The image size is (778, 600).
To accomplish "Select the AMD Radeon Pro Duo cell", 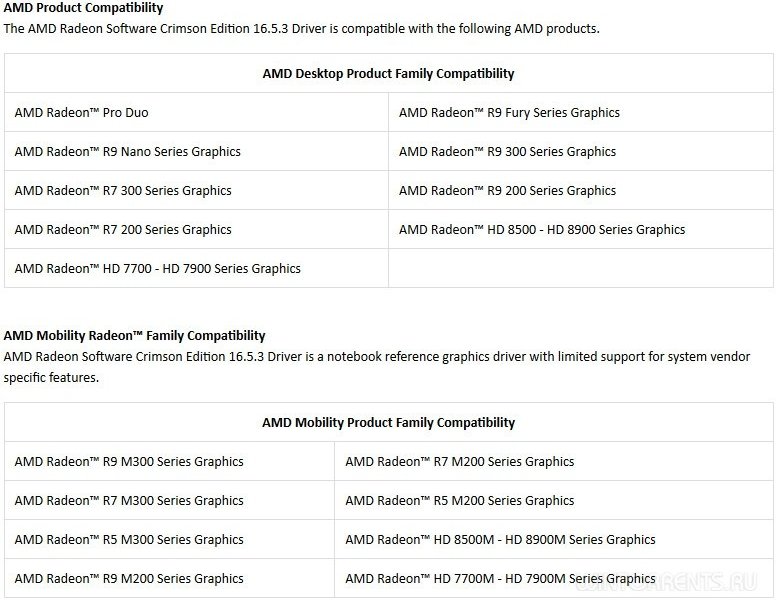I will point(82,113).
